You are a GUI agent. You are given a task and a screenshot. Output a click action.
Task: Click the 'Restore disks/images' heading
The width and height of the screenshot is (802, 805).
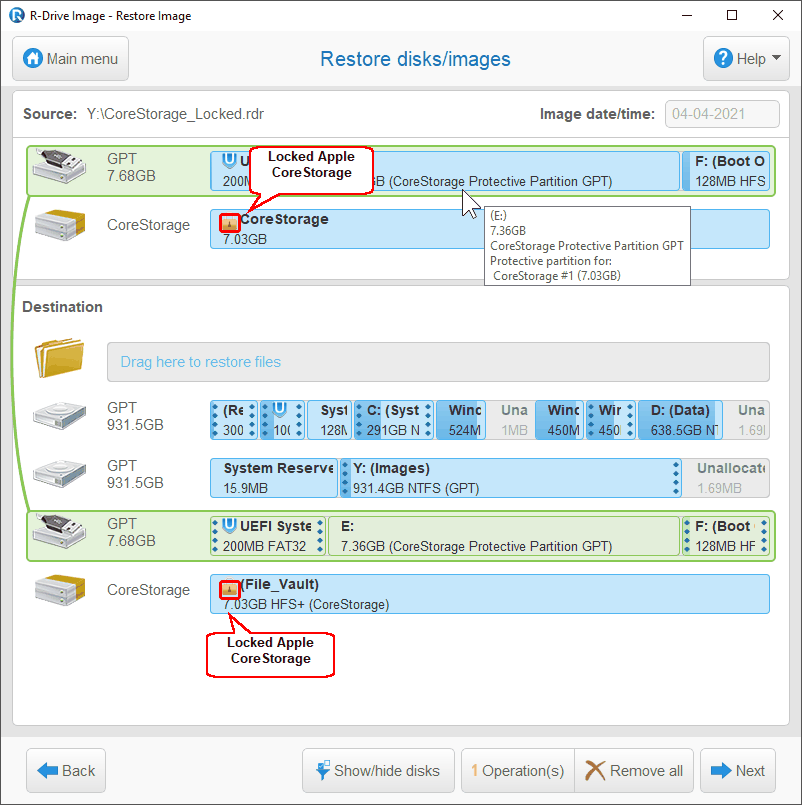pyautogui.click(x=415, y=59)
